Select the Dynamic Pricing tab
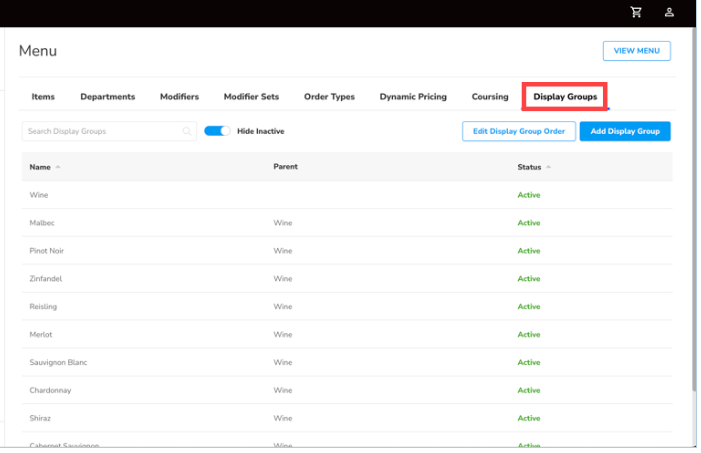 tap(413, 97)
